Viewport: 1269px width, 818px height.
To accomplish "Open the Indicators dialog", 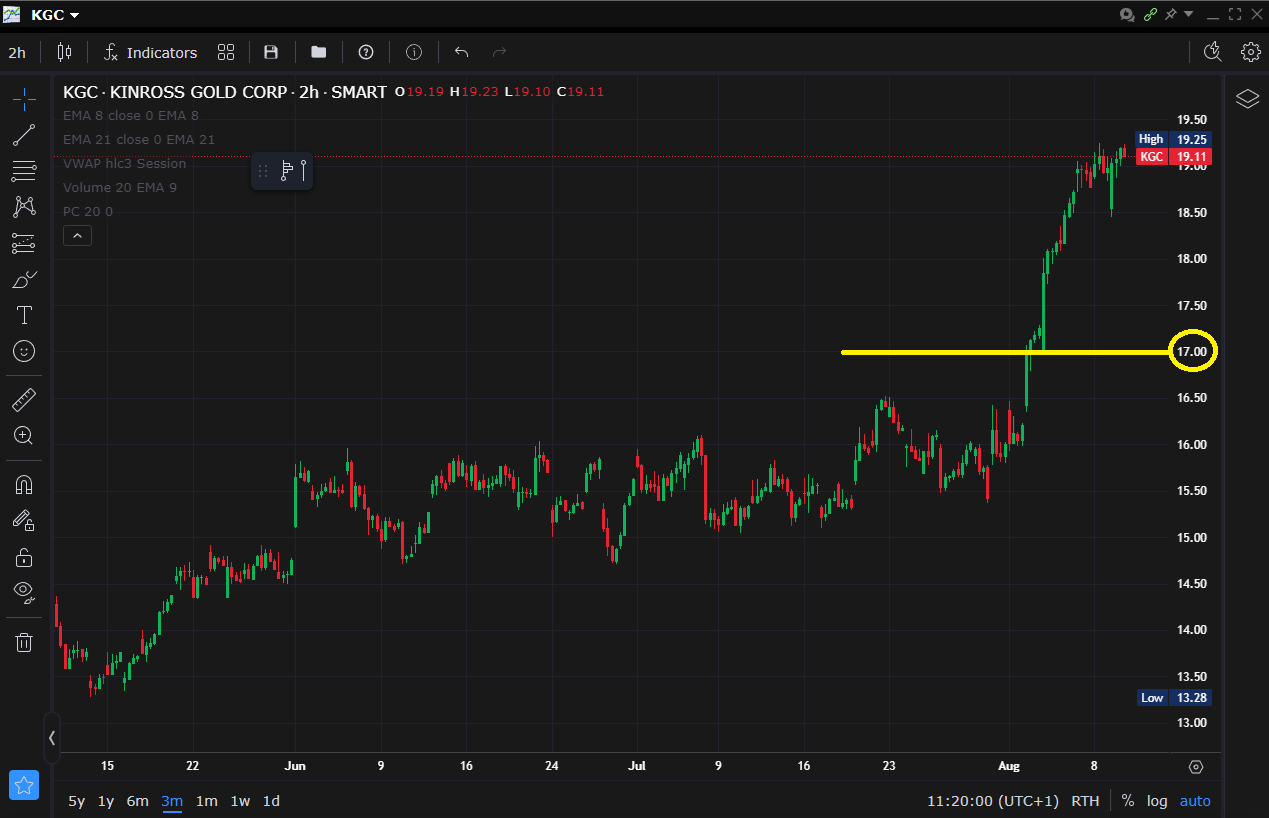I will coord(150,52).
